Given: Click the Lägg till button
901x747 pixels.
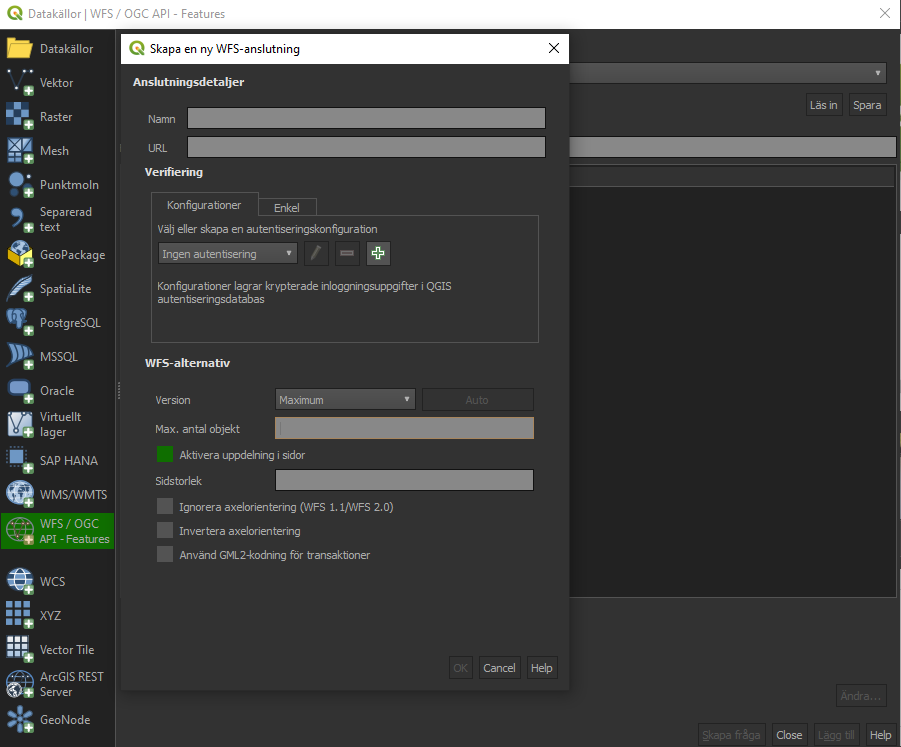Looking at the screenshot, I should [x=836, y=735].
